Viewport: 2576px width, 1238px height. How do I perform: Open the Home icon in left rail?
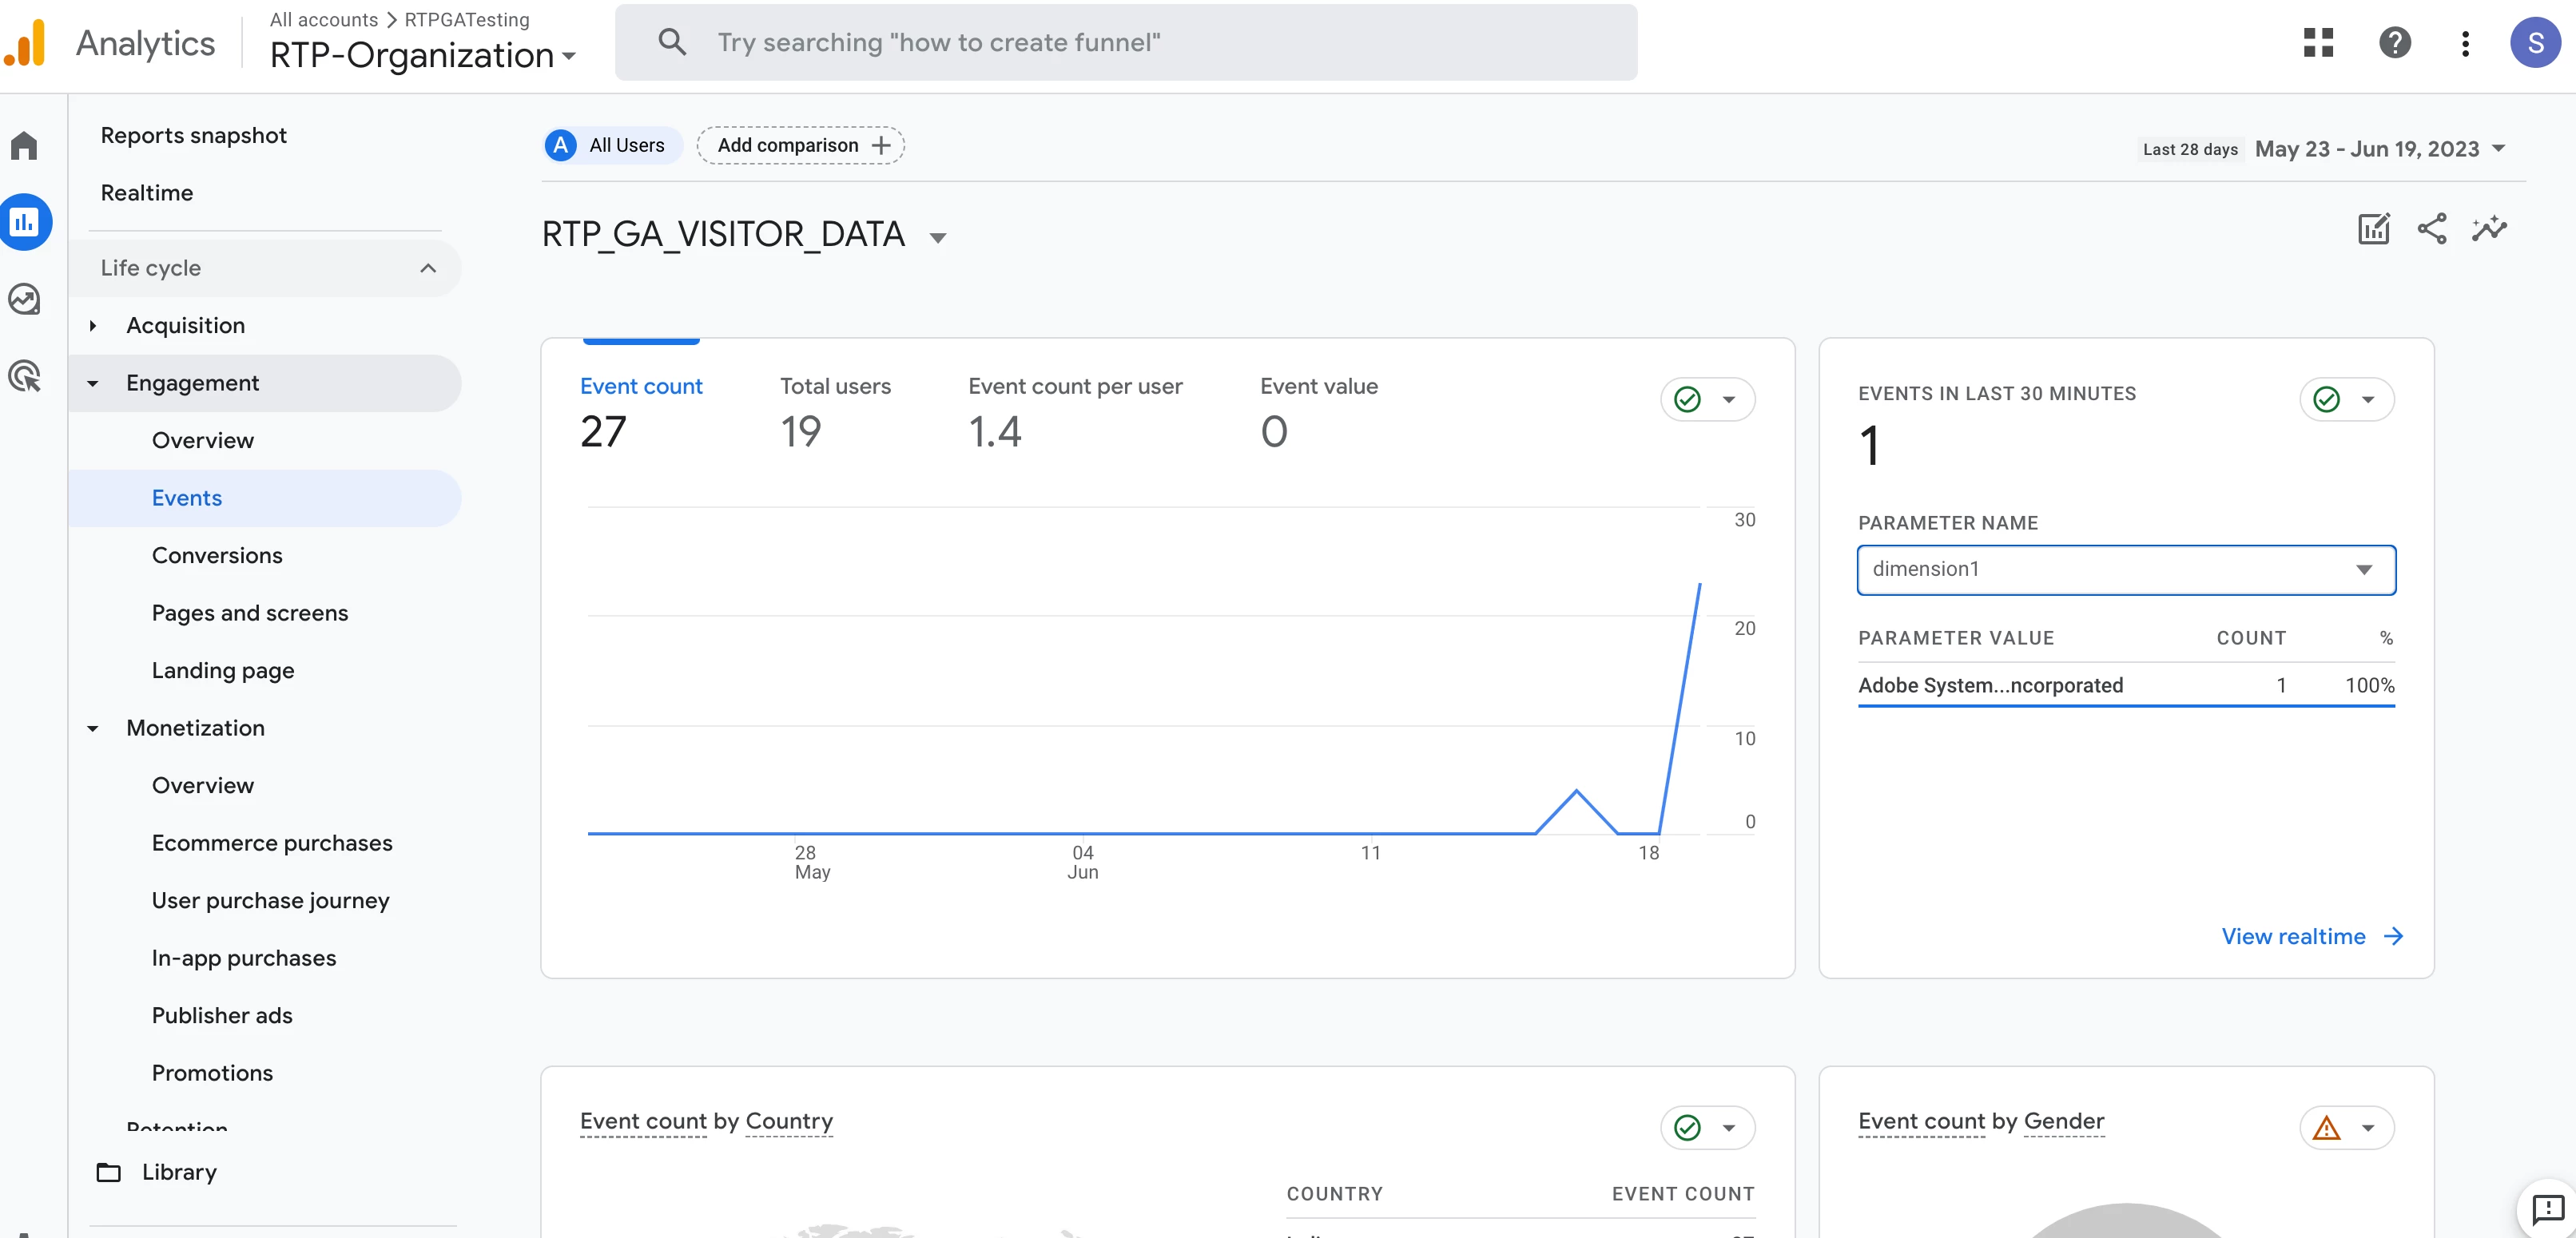pos(24,146)
